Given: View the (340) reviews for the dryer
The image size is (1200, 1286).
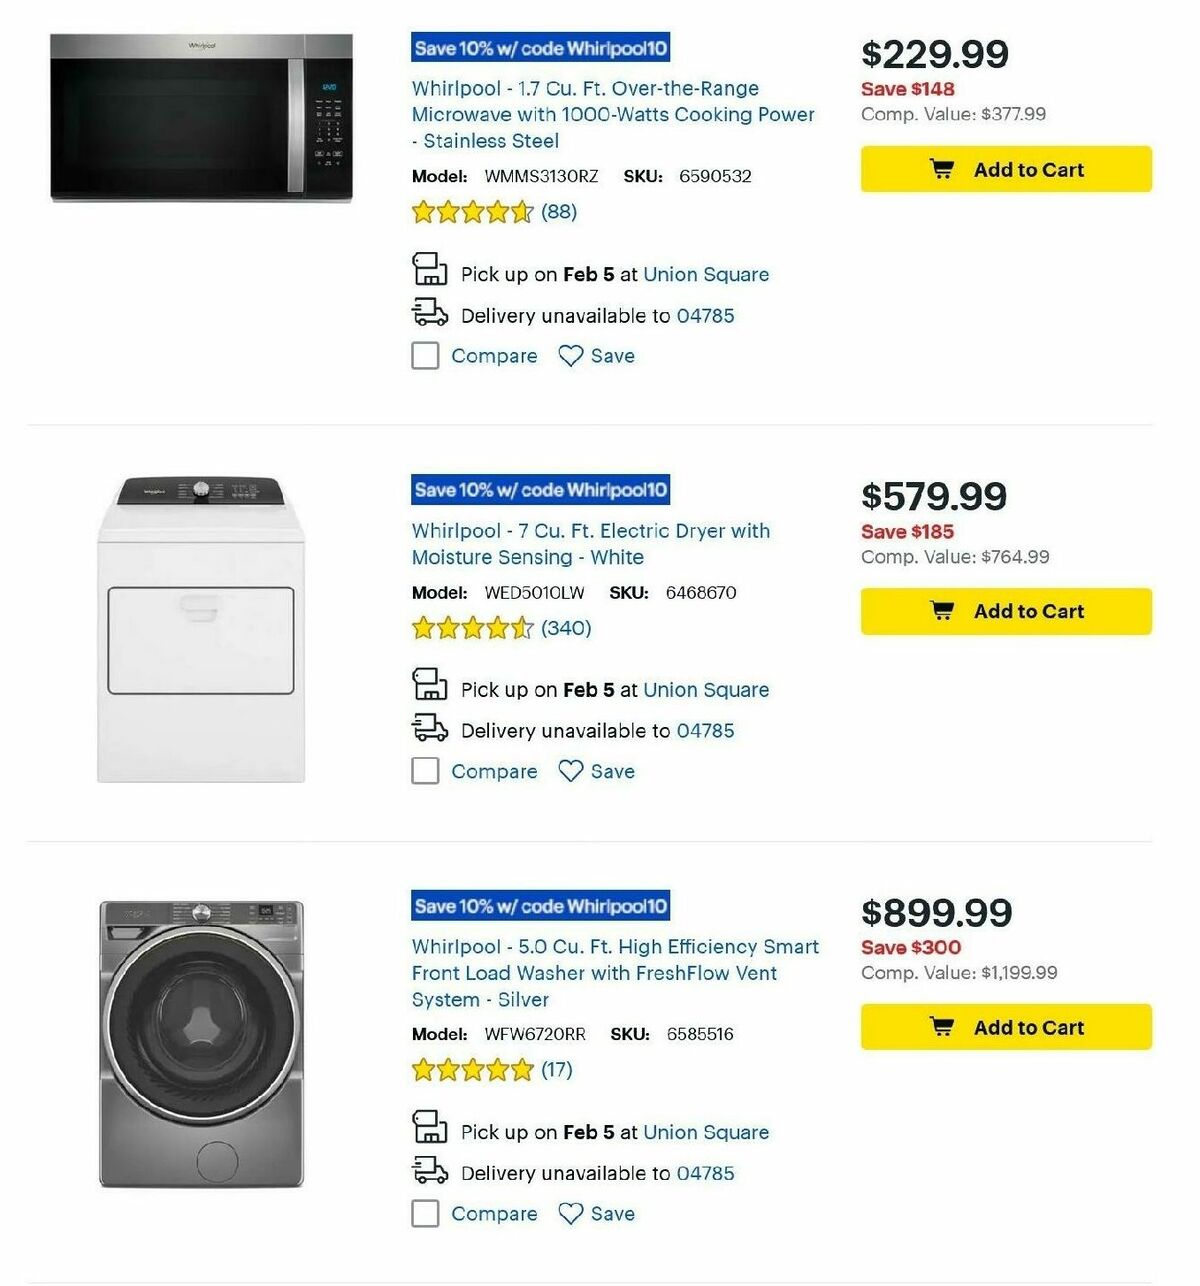Looking at the screenshot, I should (565, 628).
